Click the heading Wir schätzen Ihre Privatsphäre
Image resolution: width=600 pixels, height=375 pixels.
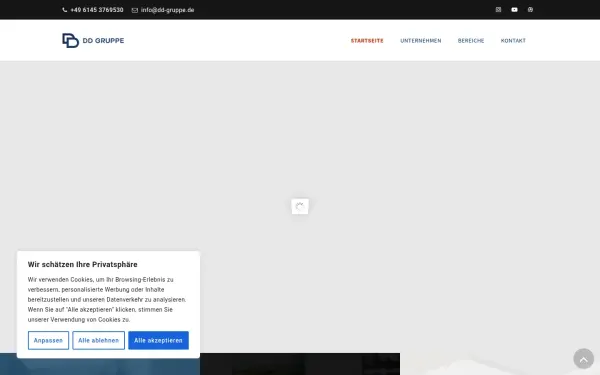[82, 264]
